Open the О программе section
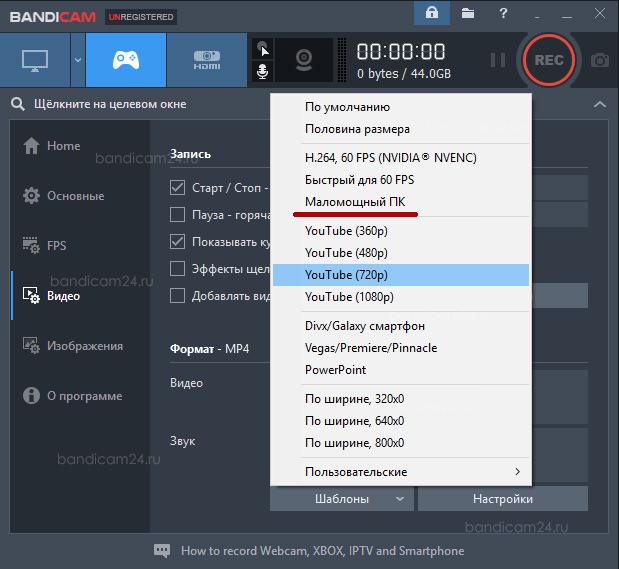619x569 pixels. pos(73,396)
